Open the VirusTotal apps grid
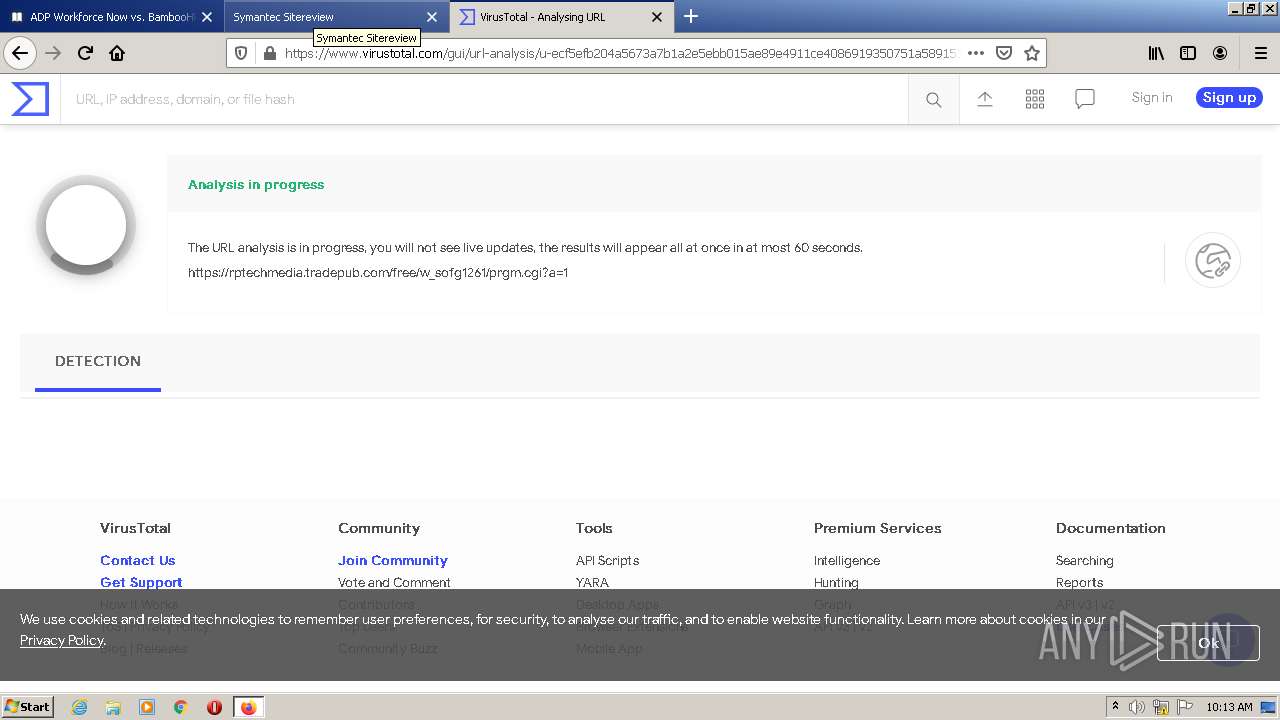Viewport: 1280px width, 720px height. (1035, 98)
